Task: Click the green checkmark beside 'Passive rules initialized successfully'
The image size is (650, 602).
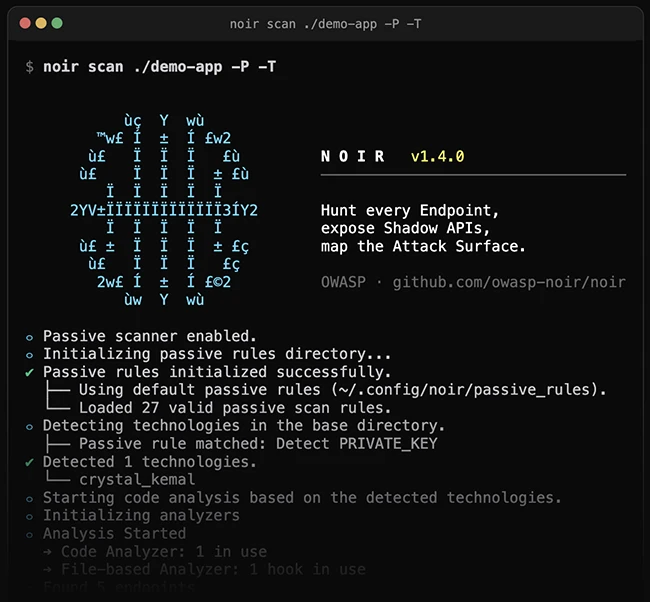Action: click(29, 372)
